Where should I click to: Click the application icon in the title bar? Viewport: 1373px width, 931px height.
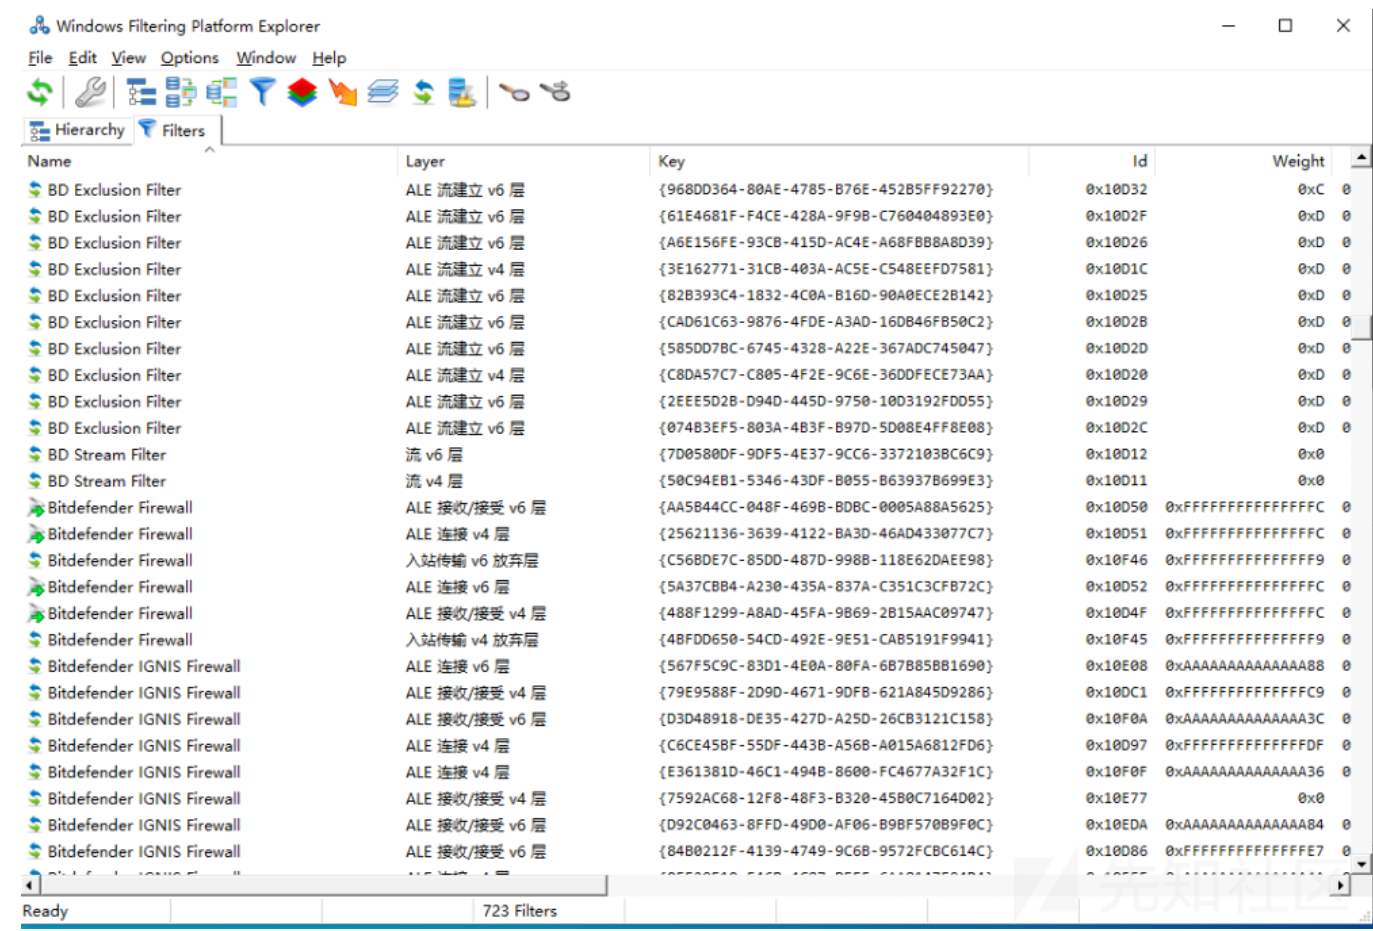(x=39, y=25)
